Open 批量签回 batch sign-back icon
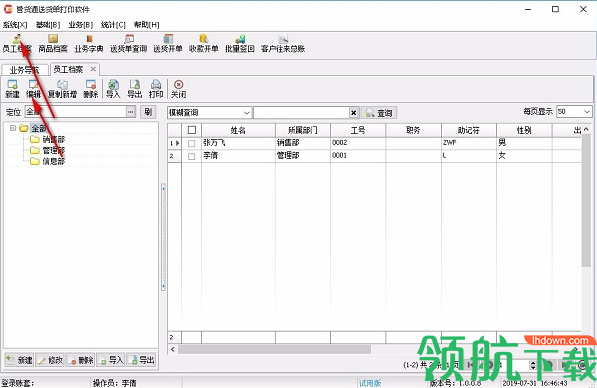The width and height of the screenshot is (597, 388). click(x=239, y=43)
